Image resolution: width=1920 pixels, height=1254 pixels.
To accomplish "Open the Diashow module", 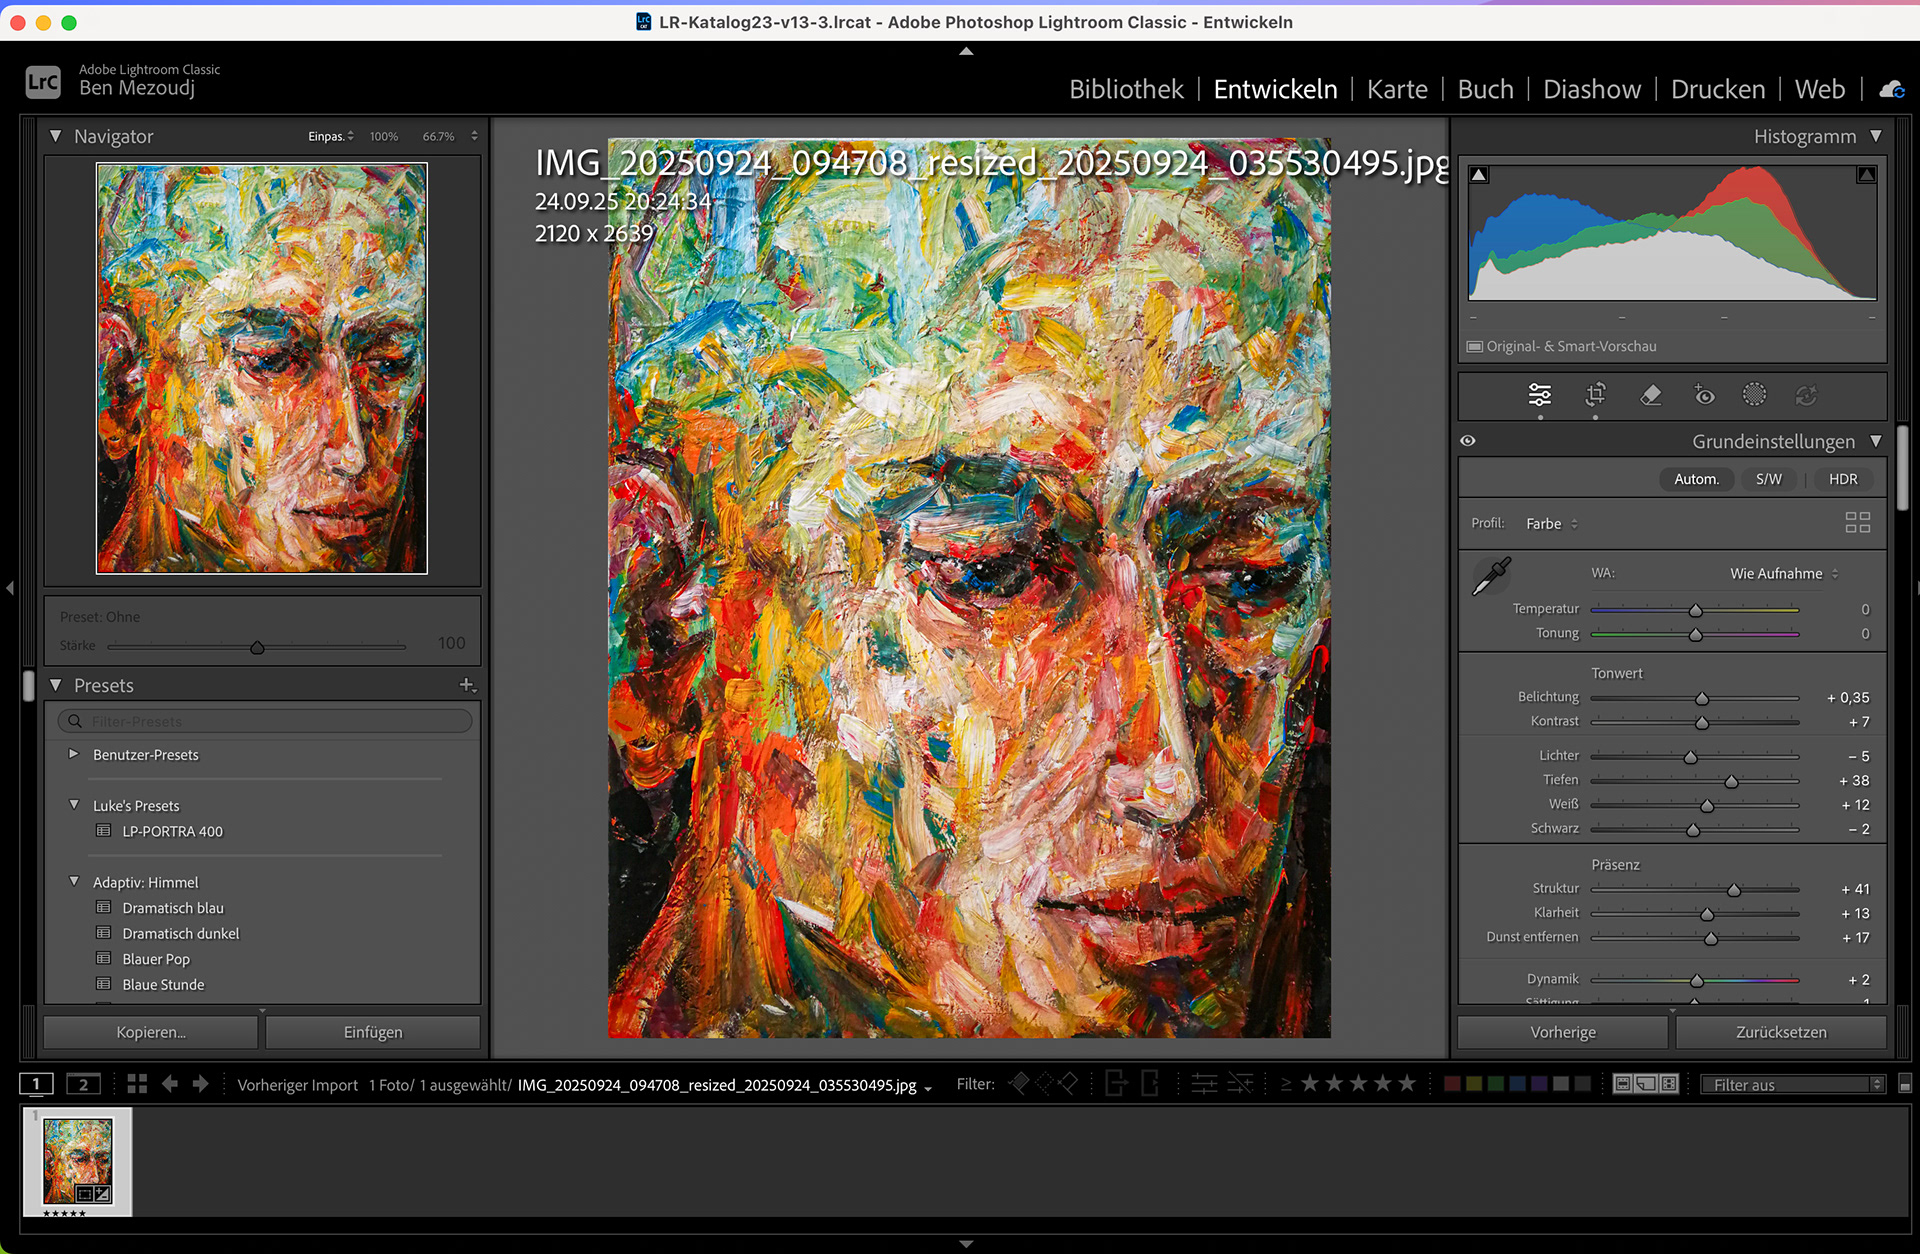I will point(1592,89).
